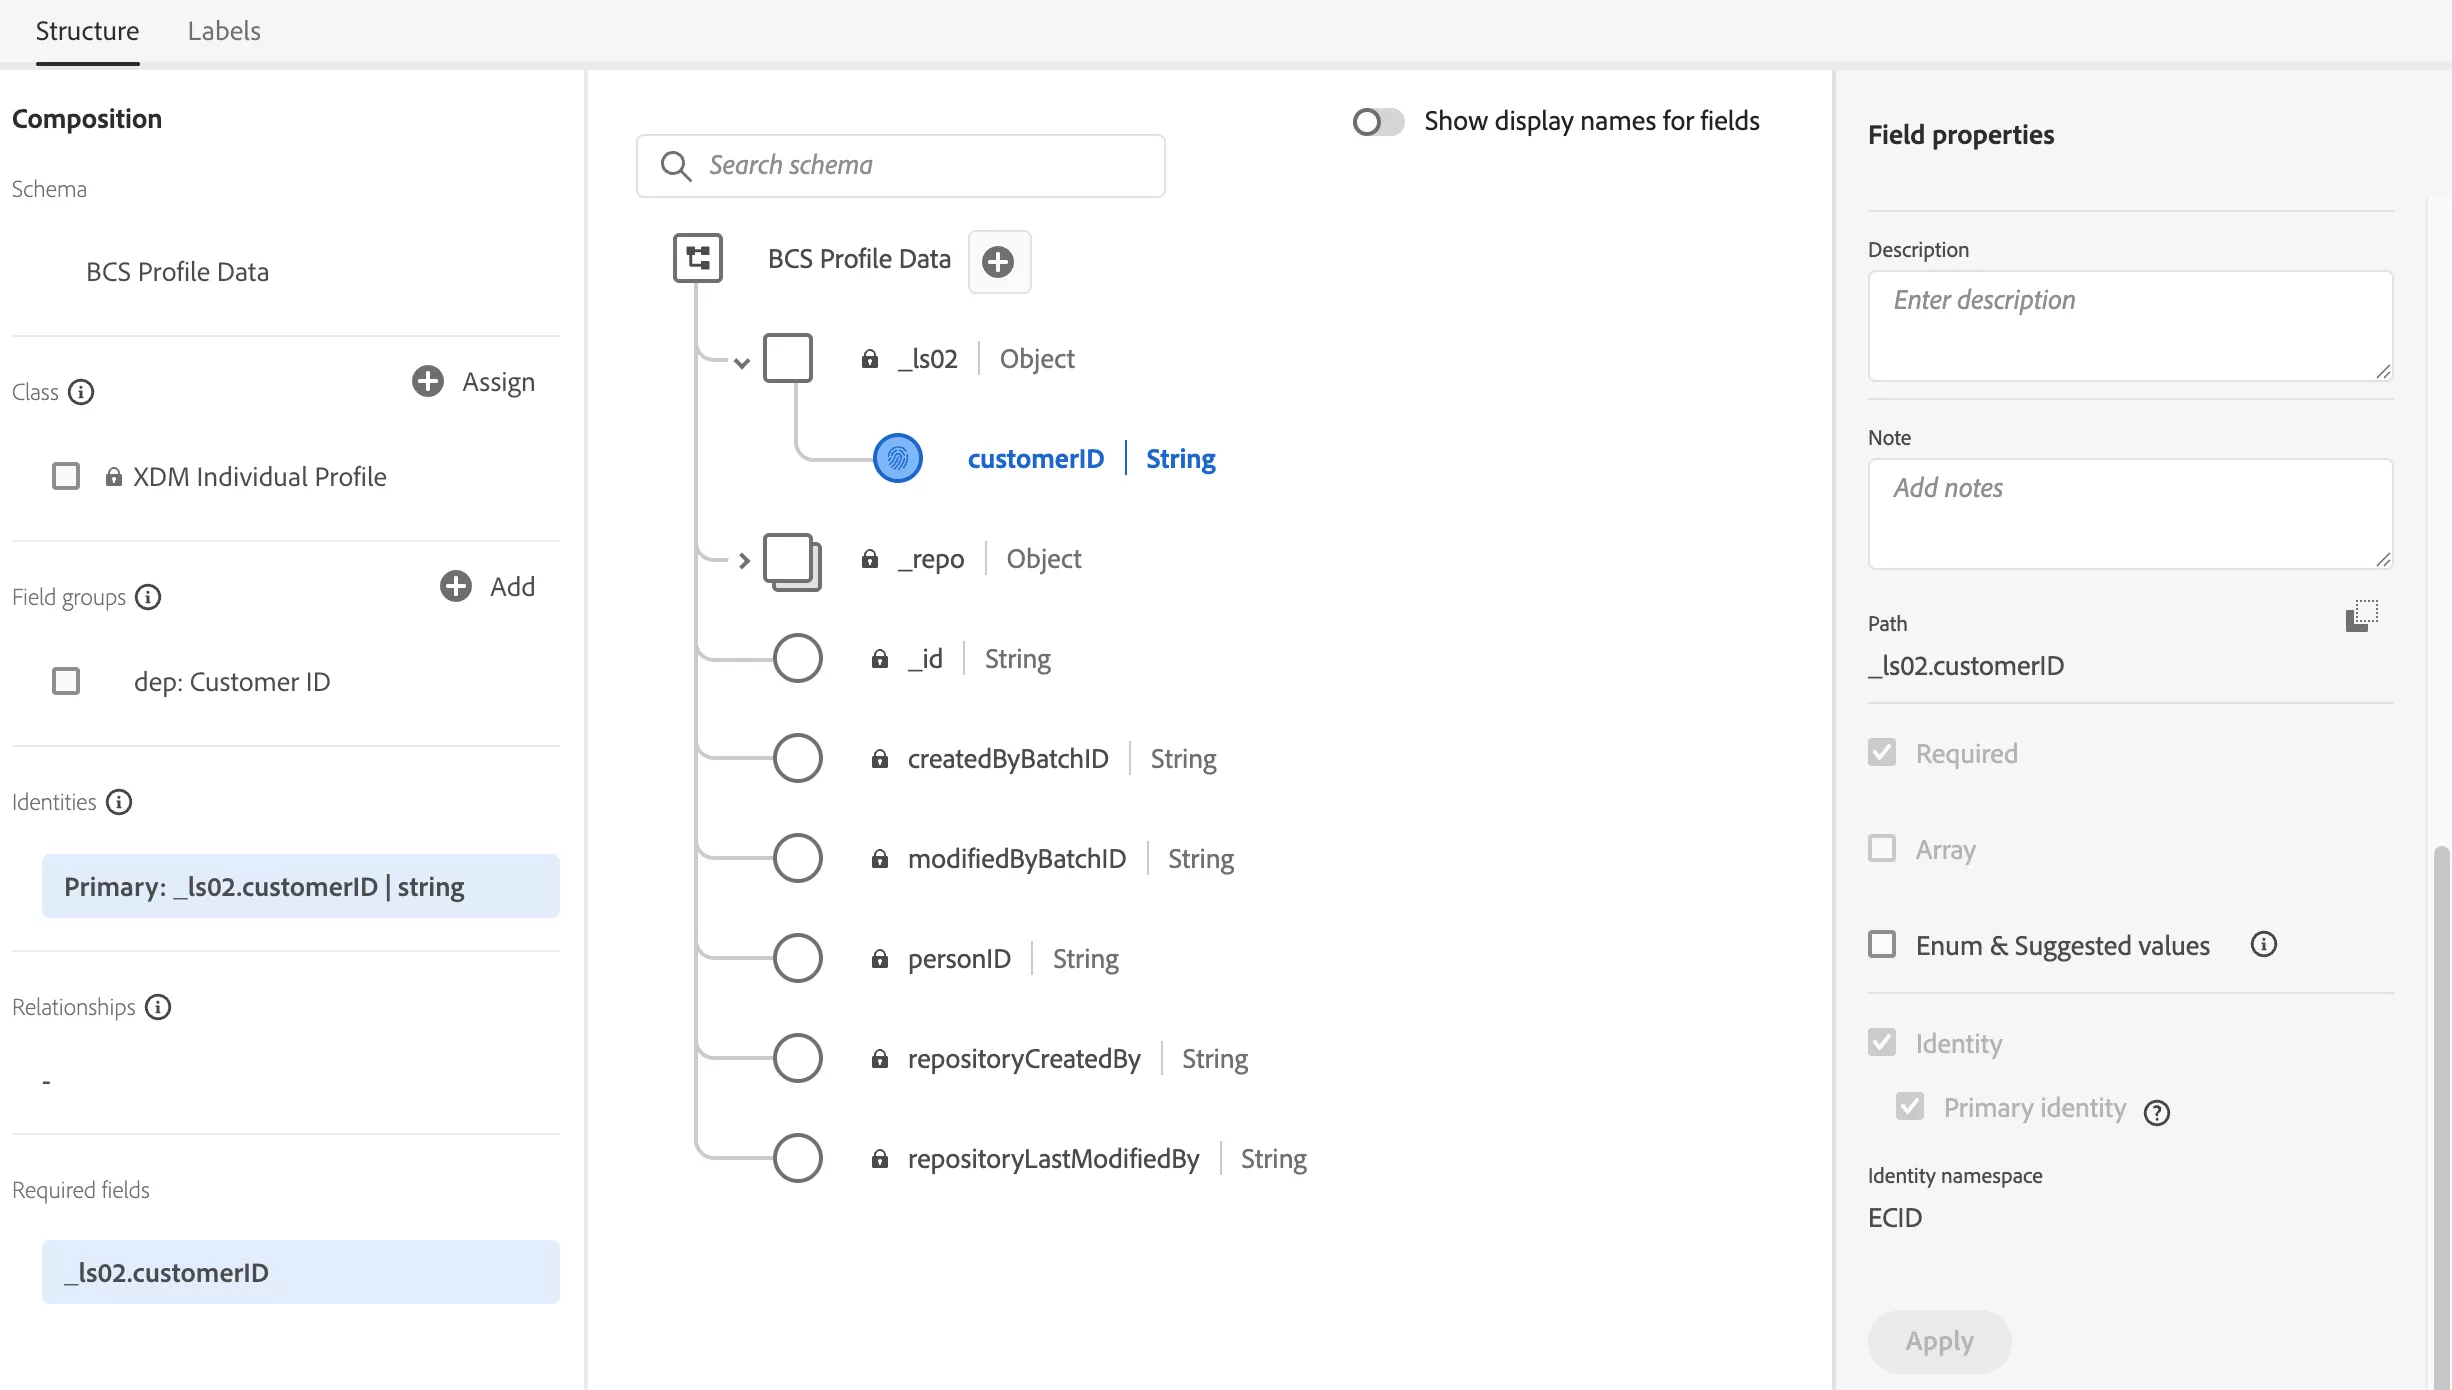
Task: Enable Enum & Suggested values checkbox
Action: [x=1882, y=944]
